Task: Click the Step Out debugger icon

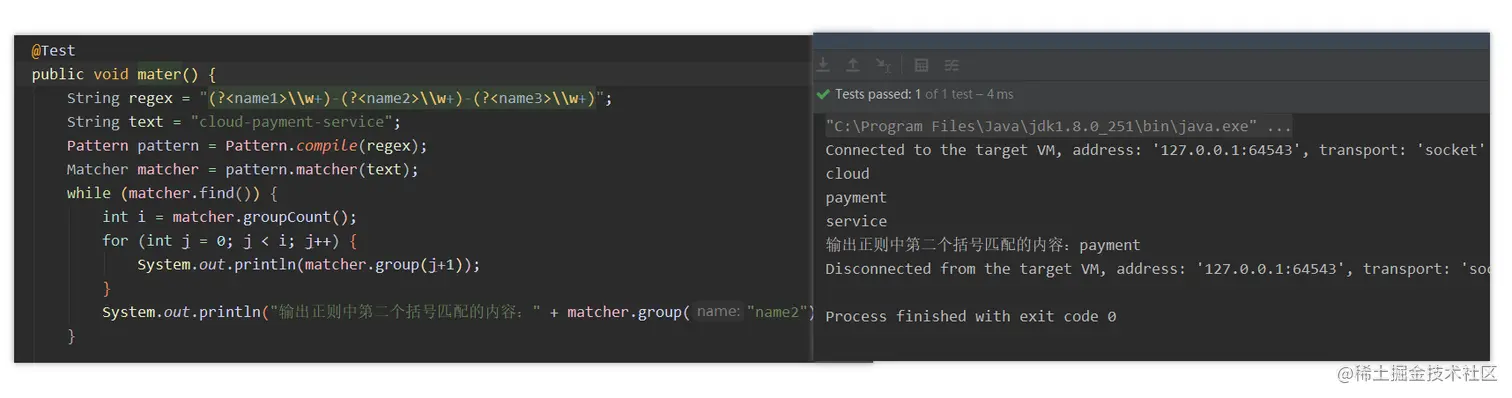Action: 853,65
